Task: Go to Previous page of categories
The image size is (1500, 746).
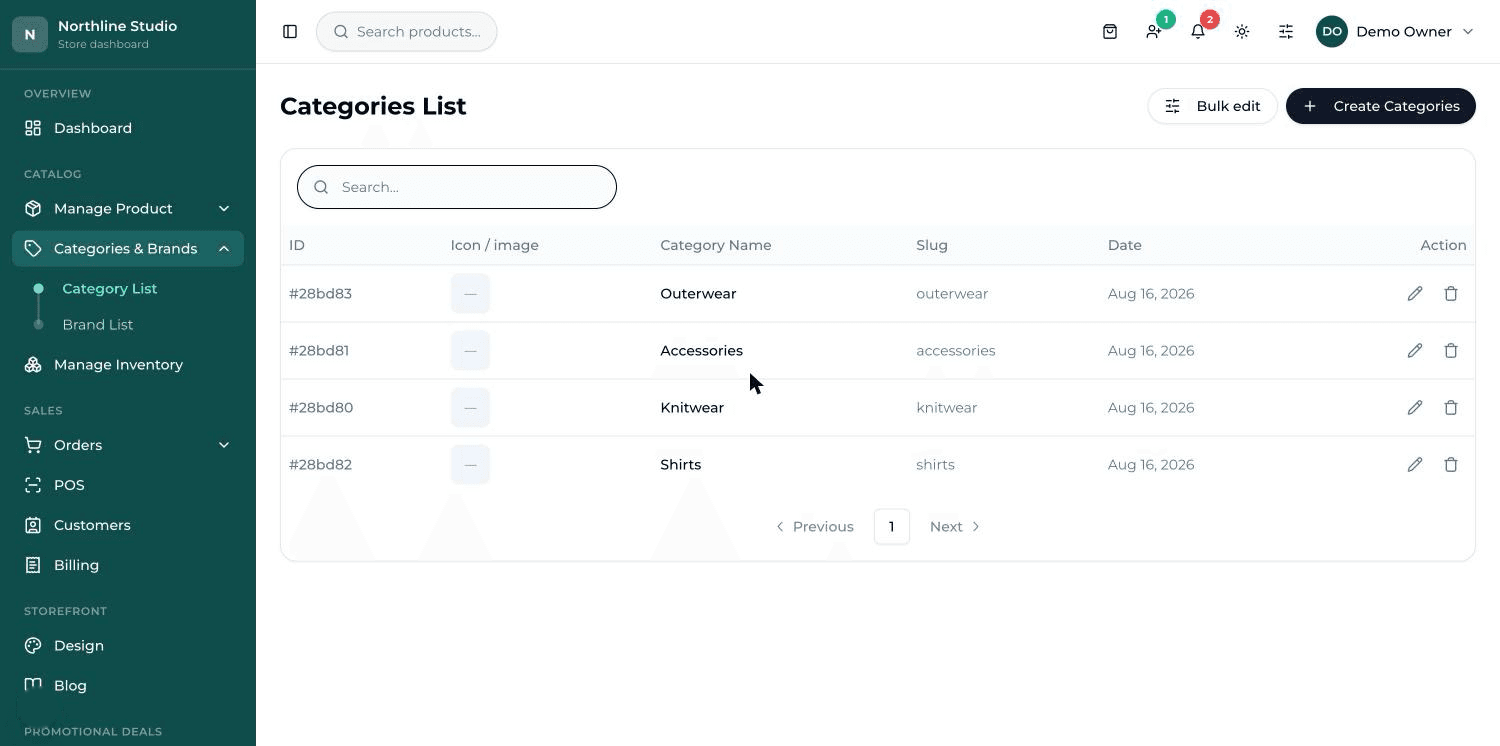Action: click(814, 527)
